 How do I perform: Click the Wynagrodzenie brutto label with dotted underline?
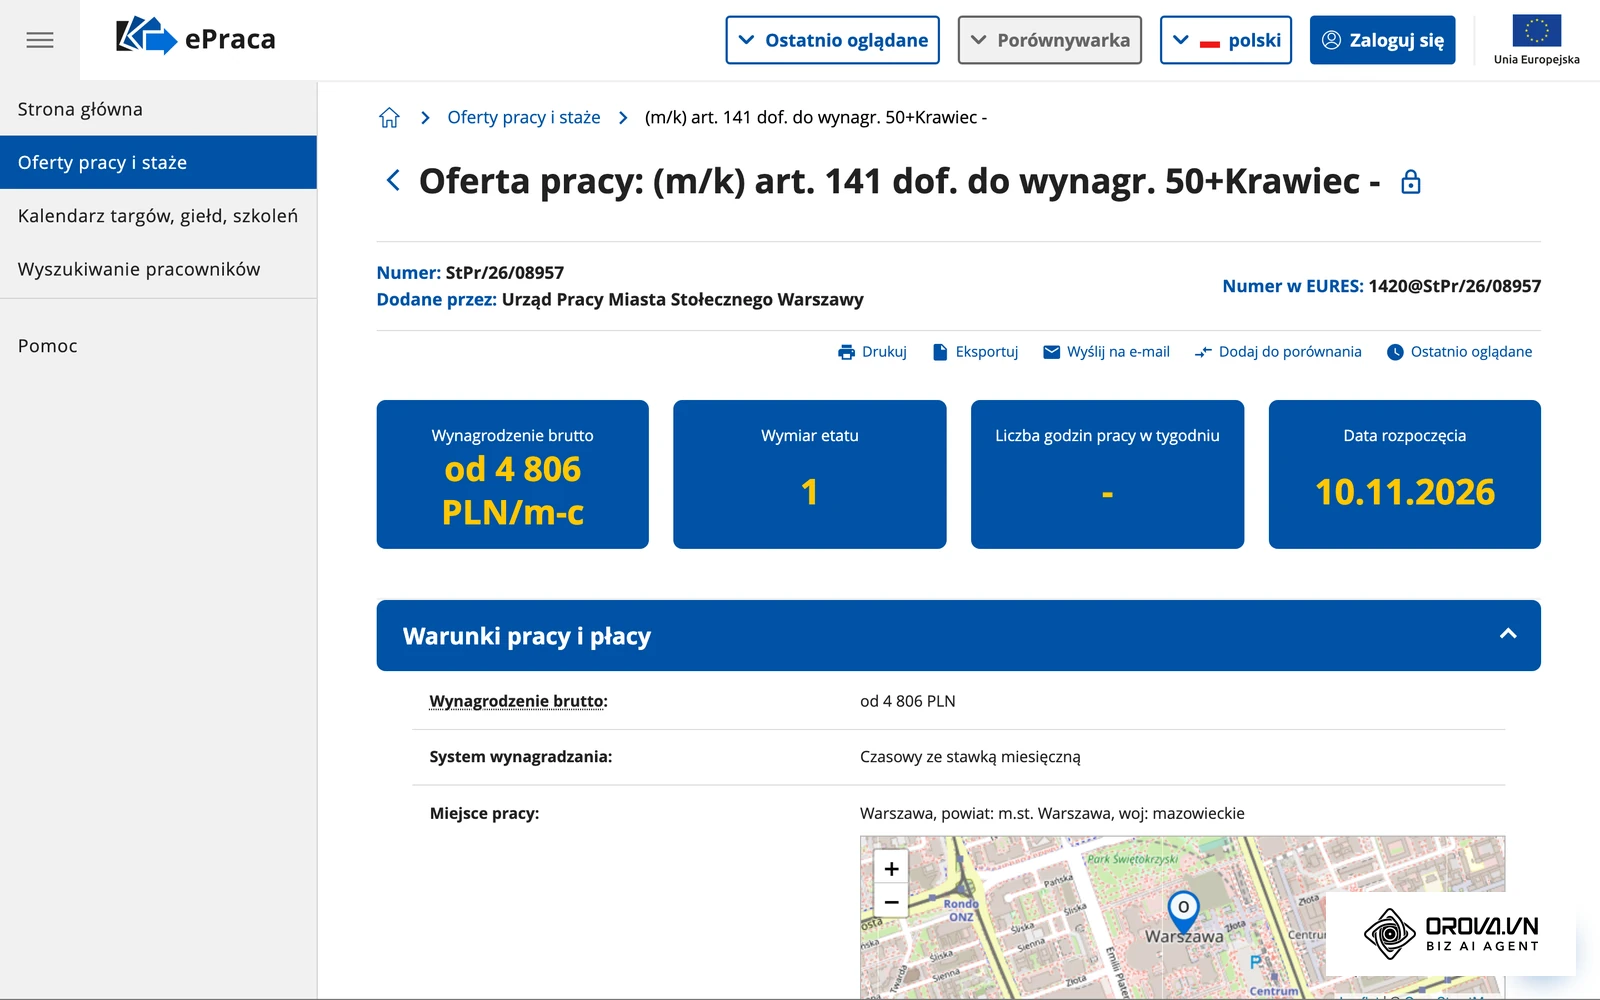click(518, 701)
